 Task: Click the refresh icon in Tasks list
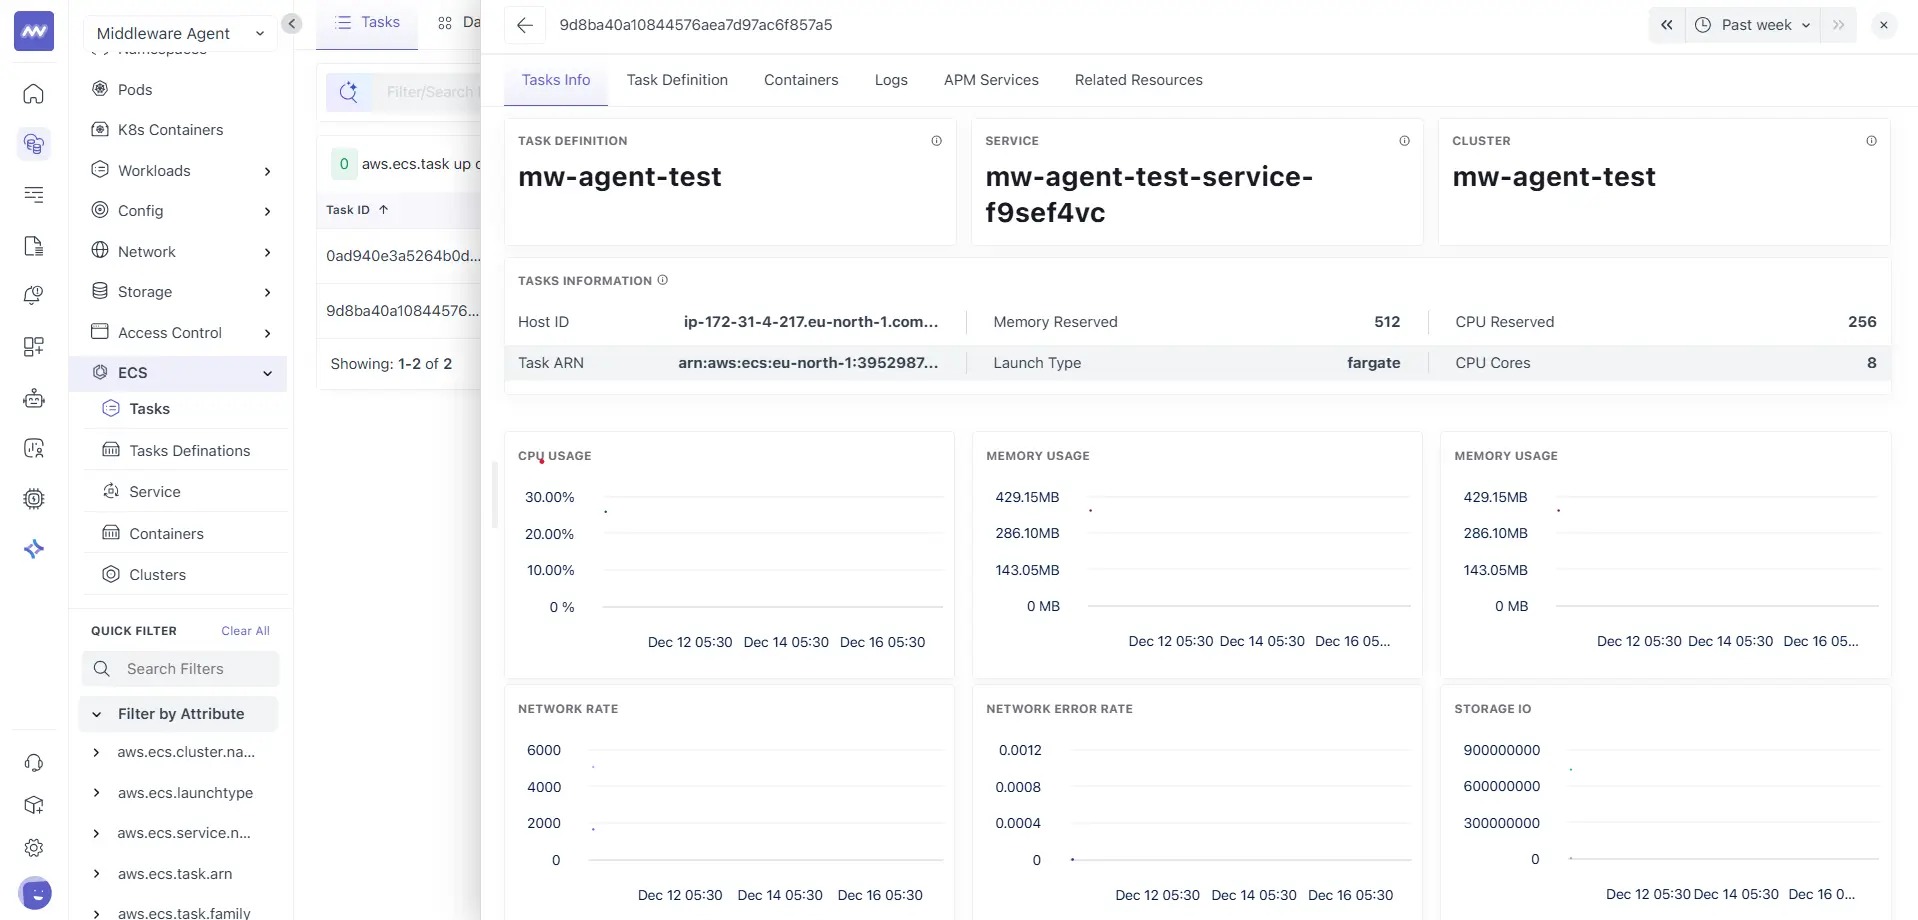coord(348,92)
